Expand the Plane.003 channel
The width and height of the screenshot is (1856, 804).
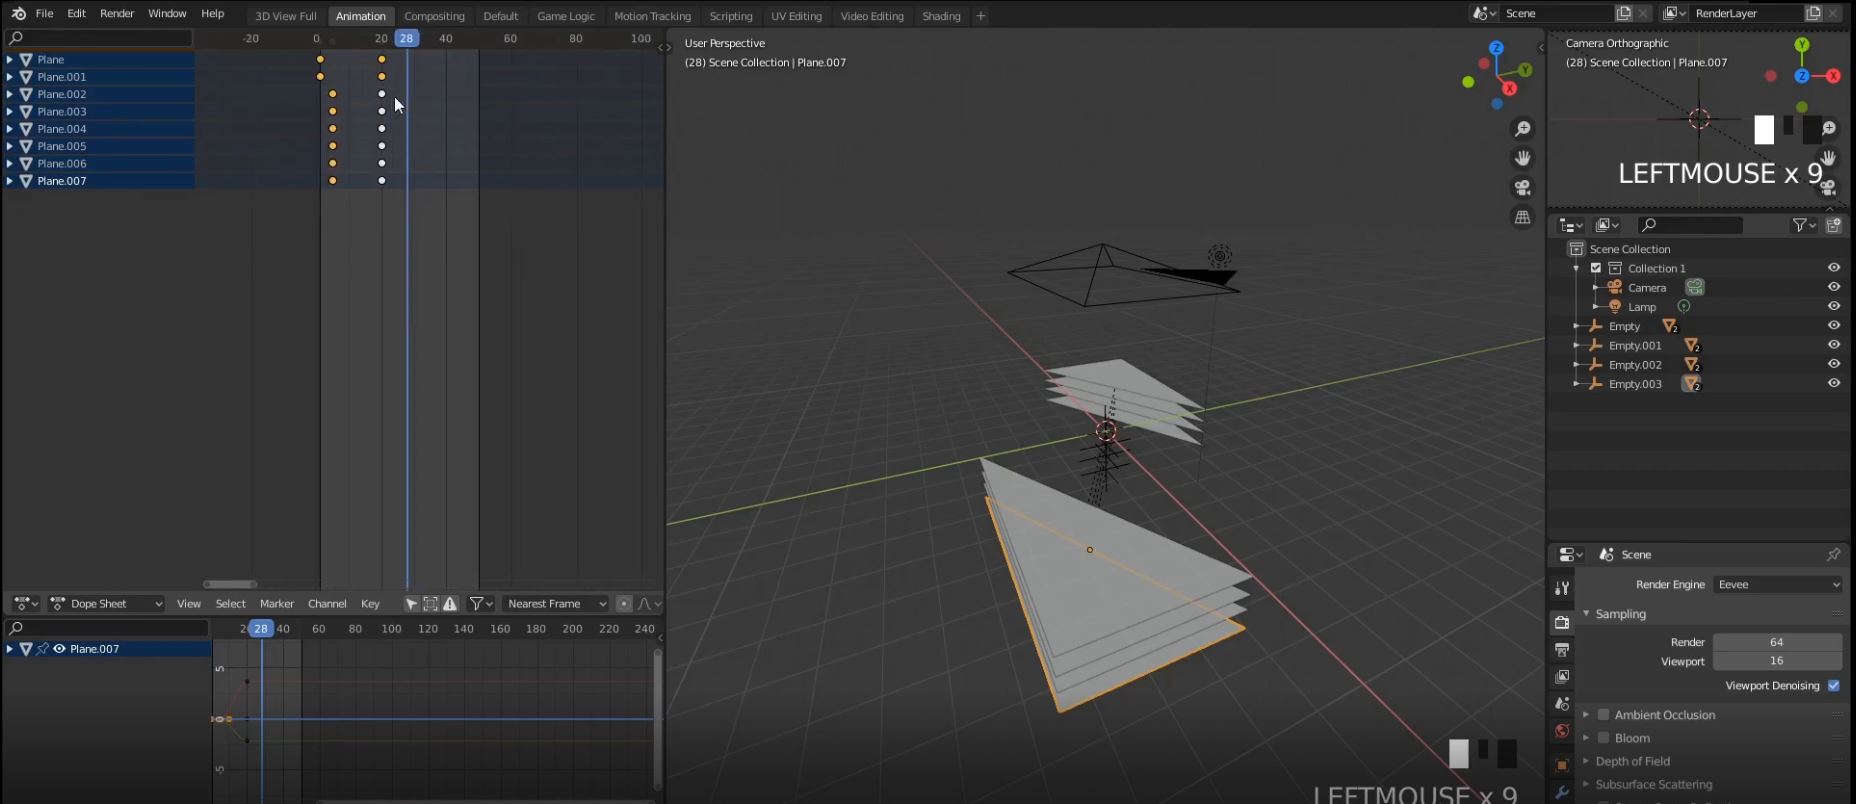(10, 112)
